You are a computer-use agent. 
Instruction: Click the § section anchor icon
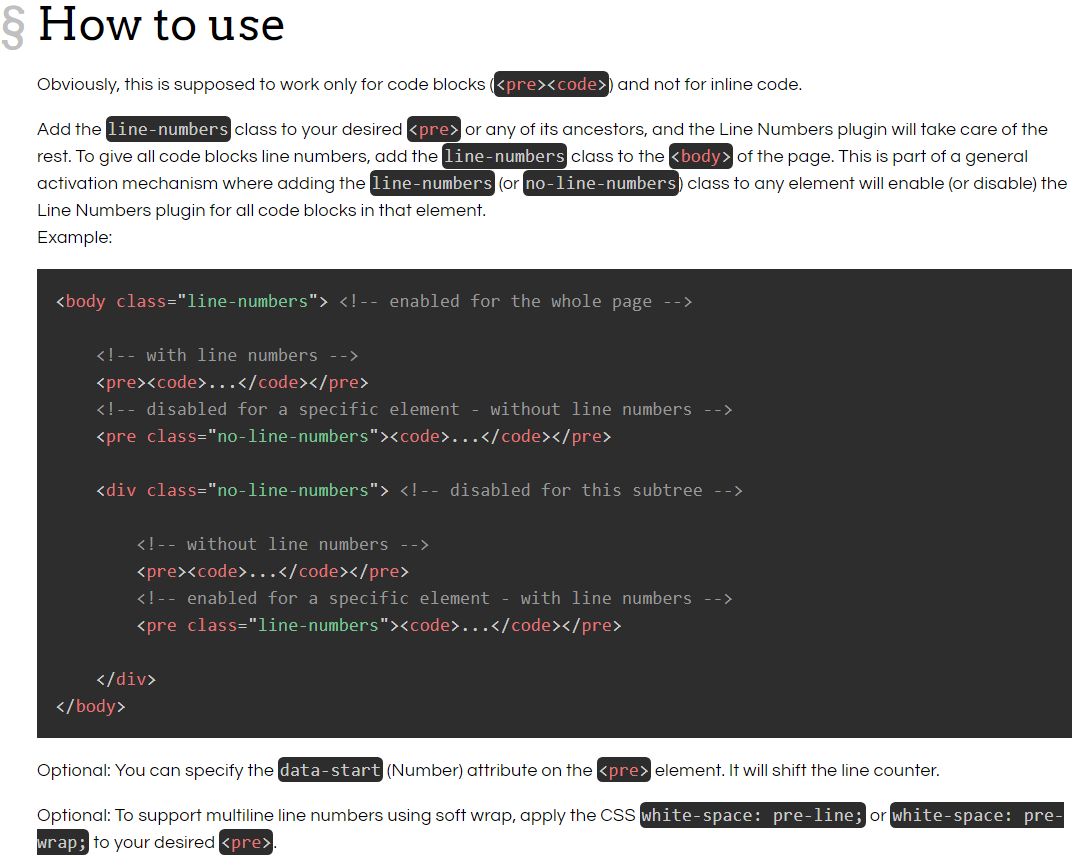(13, 27)
